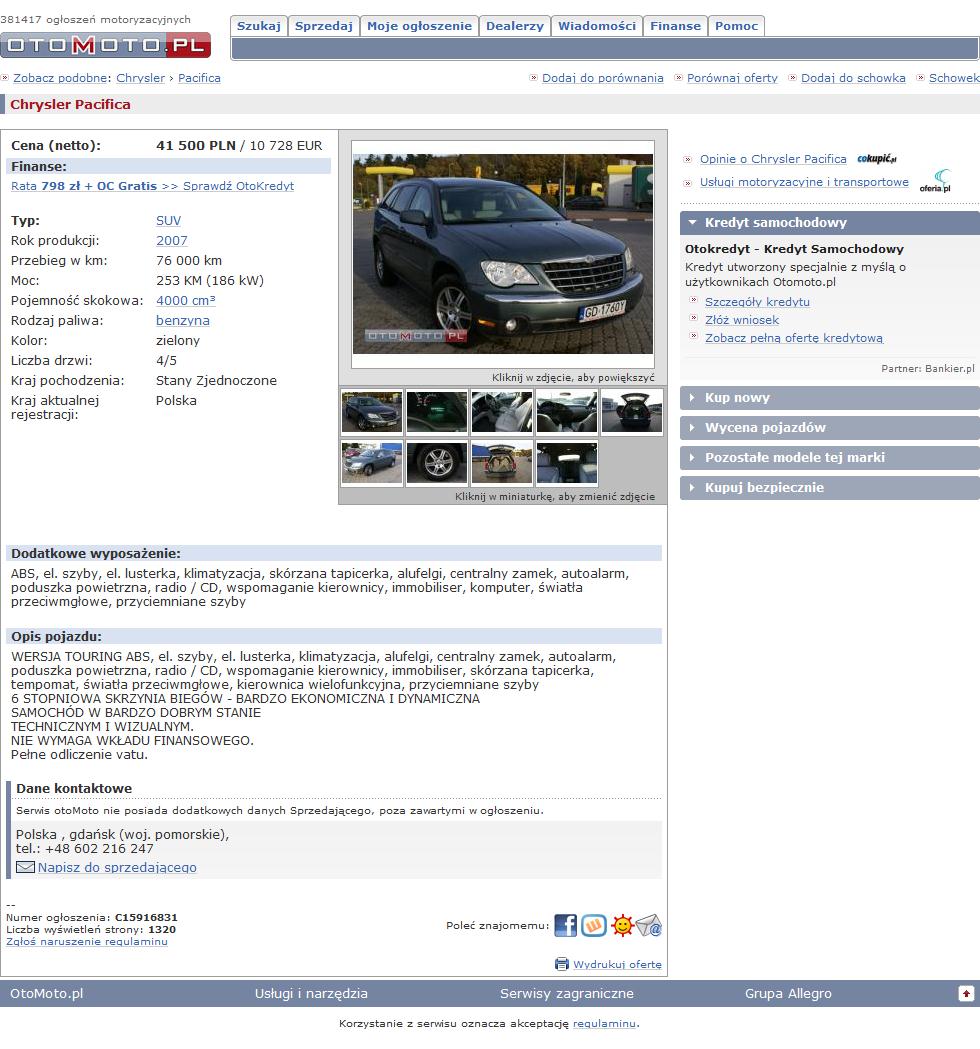Open Zobacz pełną ofertę kredytową
The height and width of the screenshot is (1049, 980).
pos(794,339)
